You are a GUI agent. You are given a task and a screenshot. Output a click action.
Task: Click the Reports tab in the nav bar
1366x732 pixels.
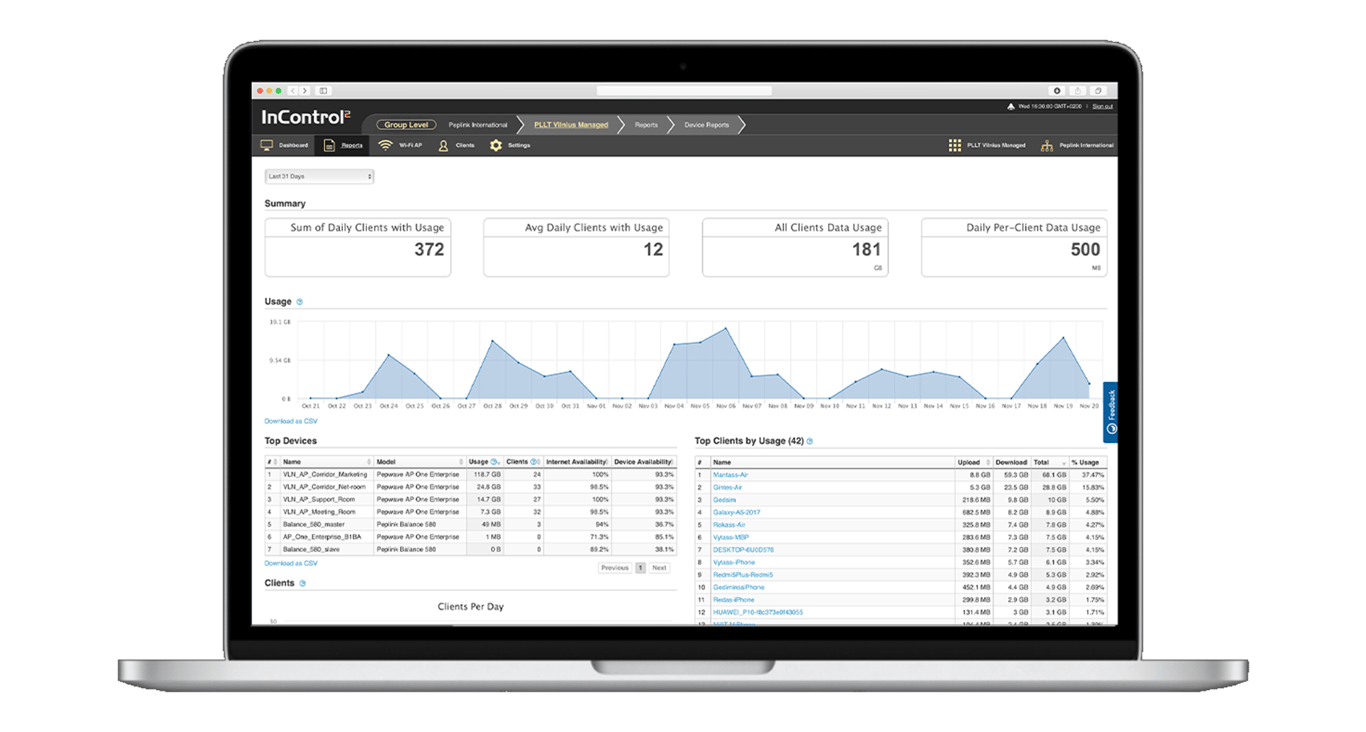tap(343, 145)
